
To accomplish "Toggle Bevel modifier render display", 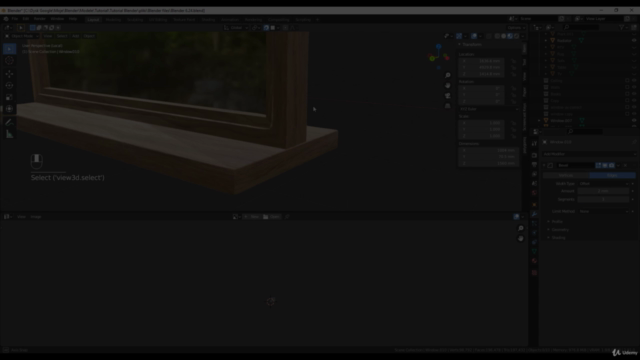I will pyautogui.click(x=611, y=165).
